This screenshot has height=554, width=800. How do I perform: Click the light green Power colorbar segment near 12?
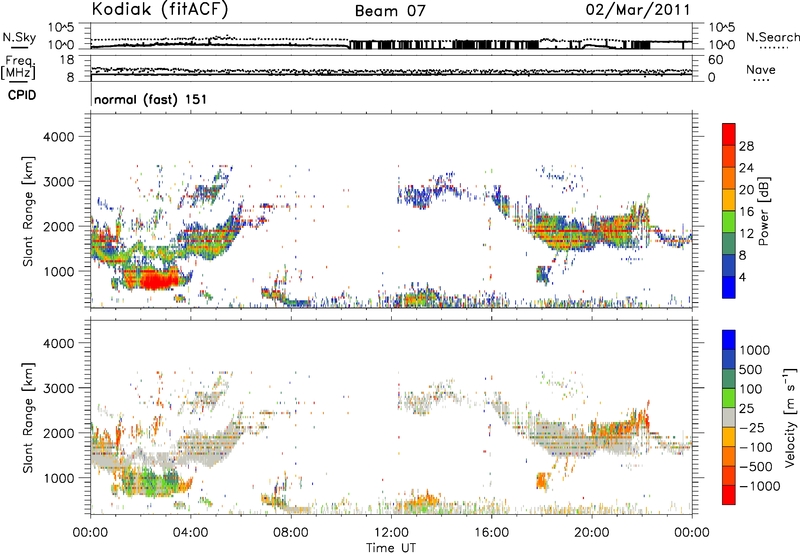729,221
